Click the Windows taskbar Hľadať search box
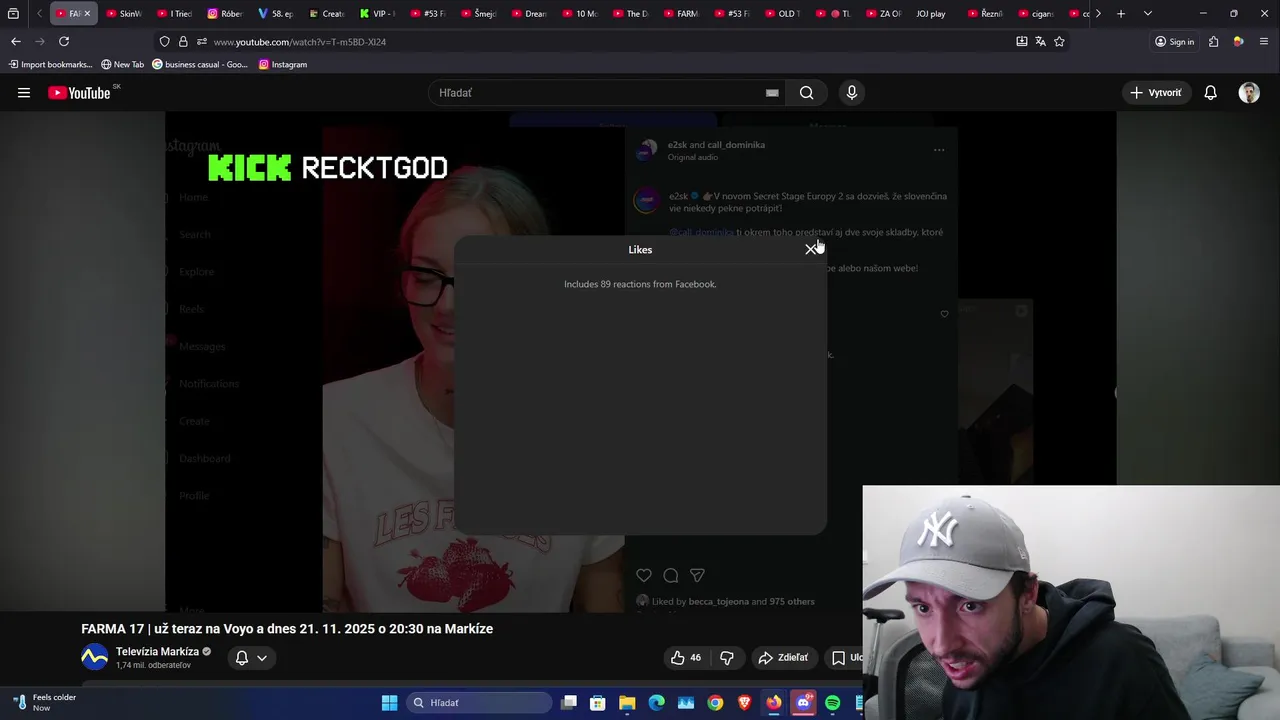 coord(479,703)
